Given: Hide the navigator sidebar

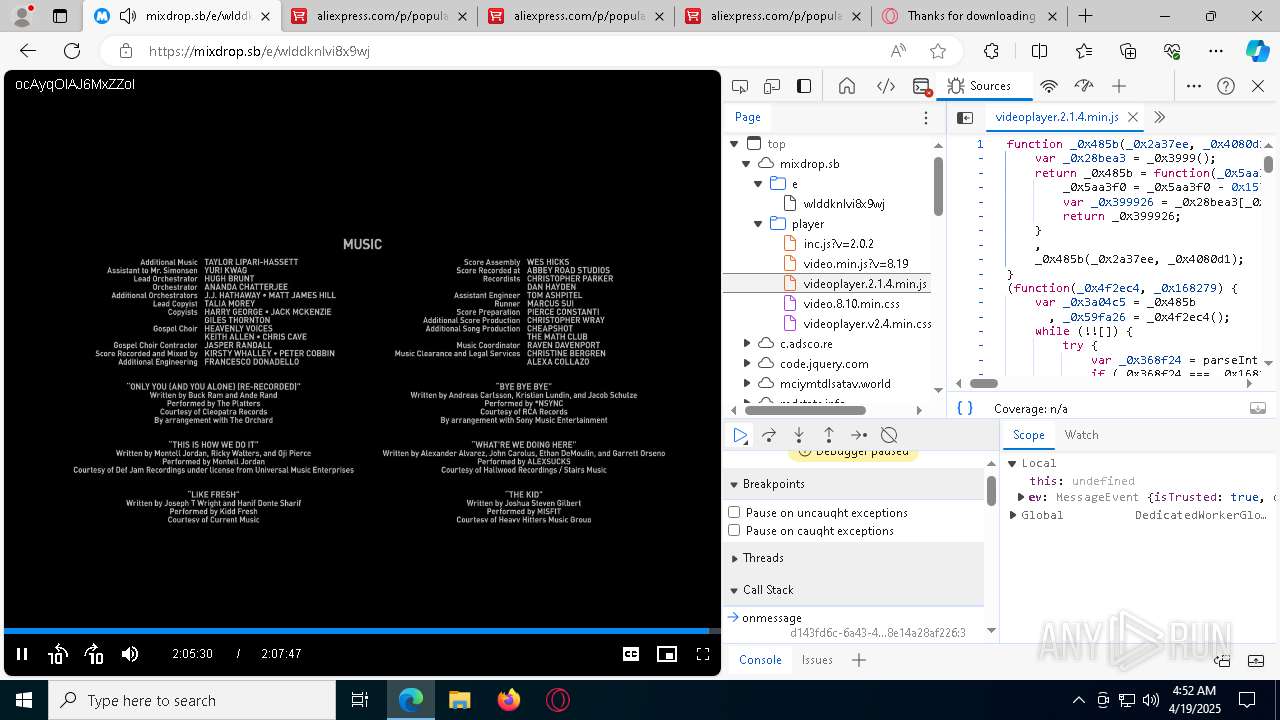Looking at the screenshot, I should pos(965,118).
